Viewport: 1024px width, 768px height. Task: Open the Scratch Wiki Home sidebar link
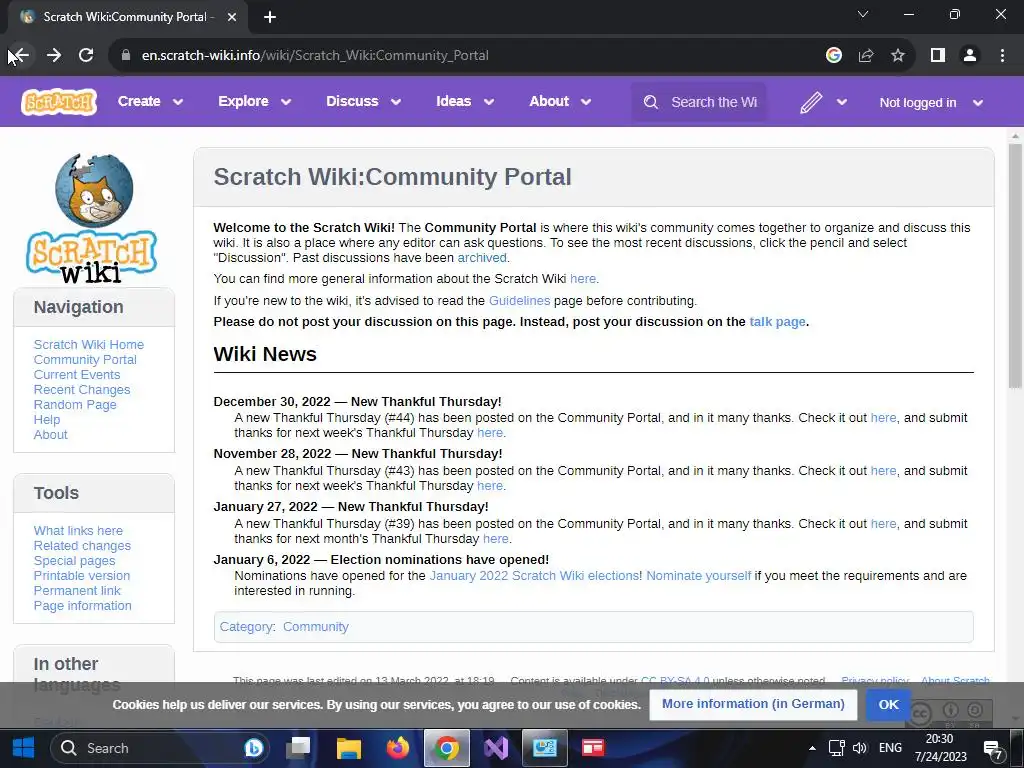point(89,344)
